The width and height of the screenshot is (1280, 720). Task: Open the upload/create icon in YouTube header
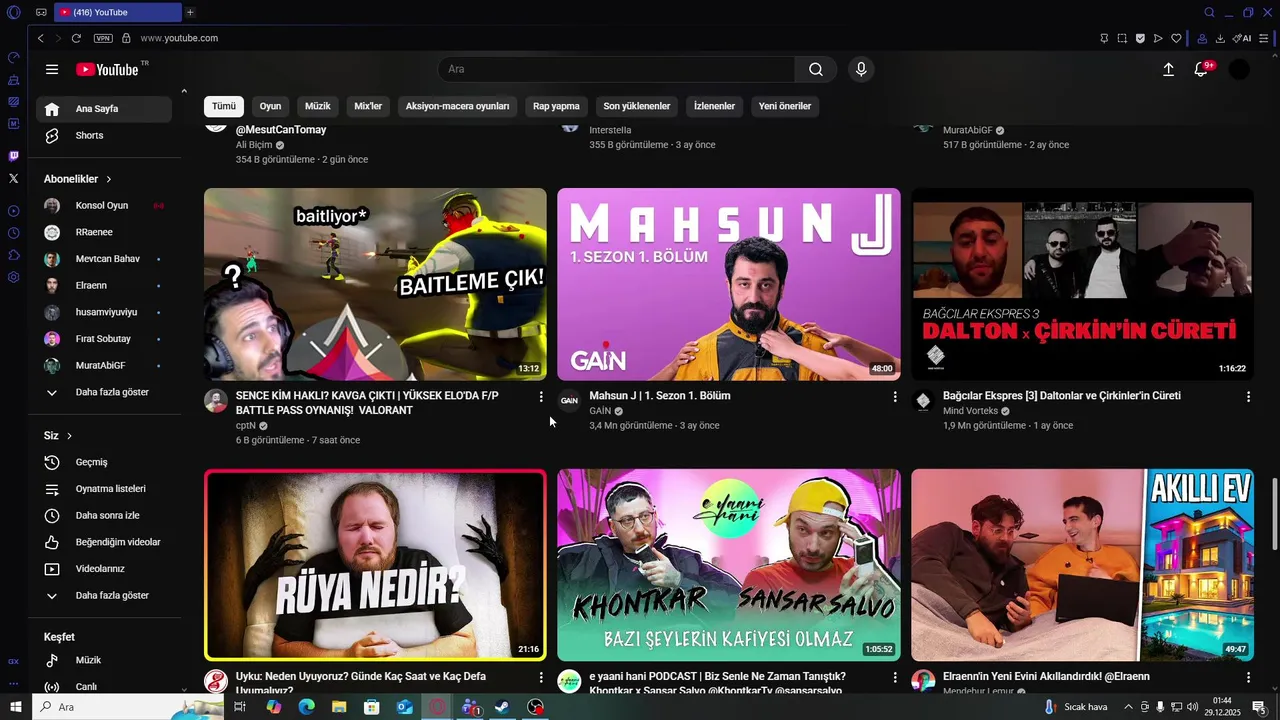[x=1168, y=69]
